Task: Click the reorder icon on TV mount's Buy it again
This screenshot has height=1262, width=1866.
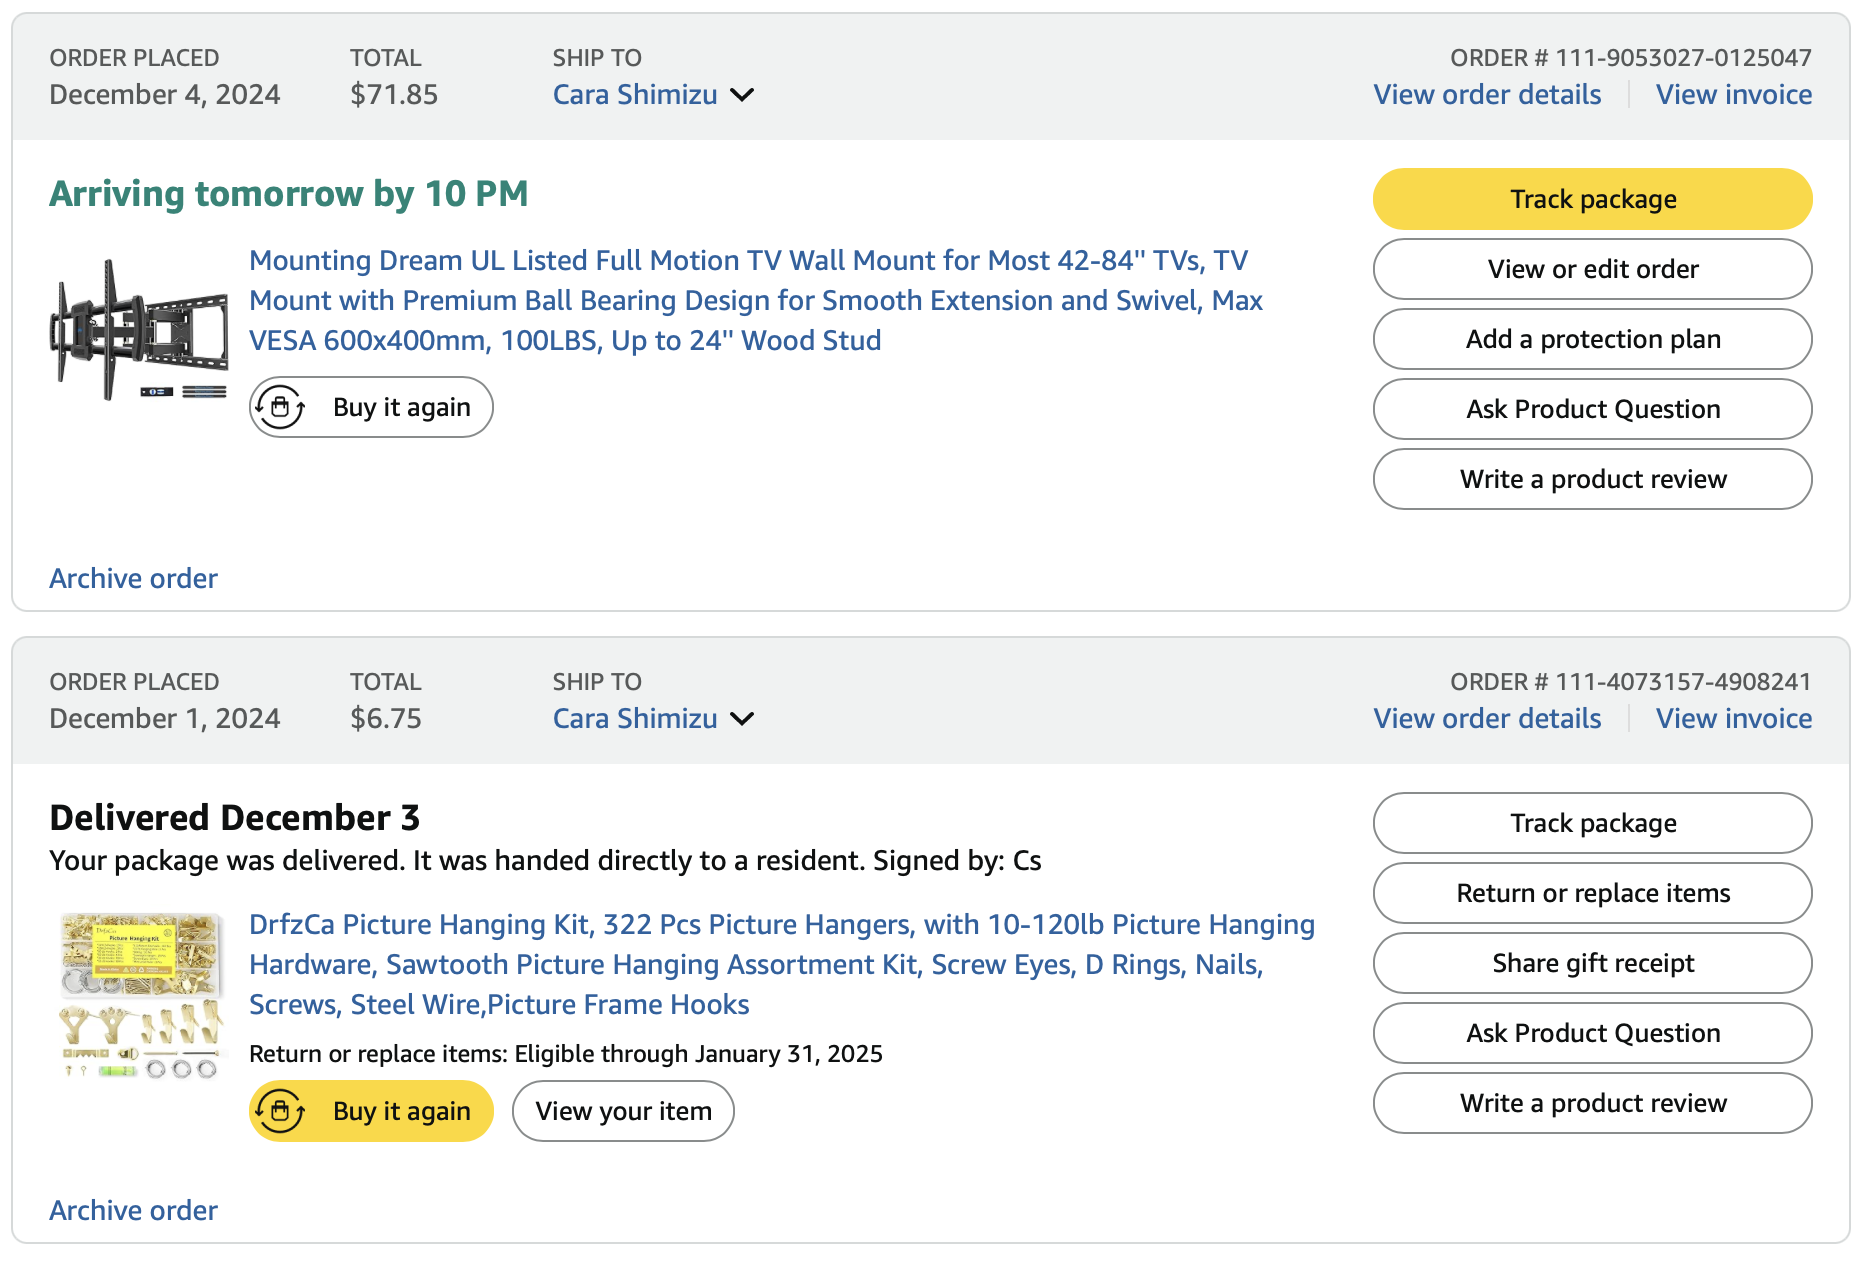Action: coord(280,407)
